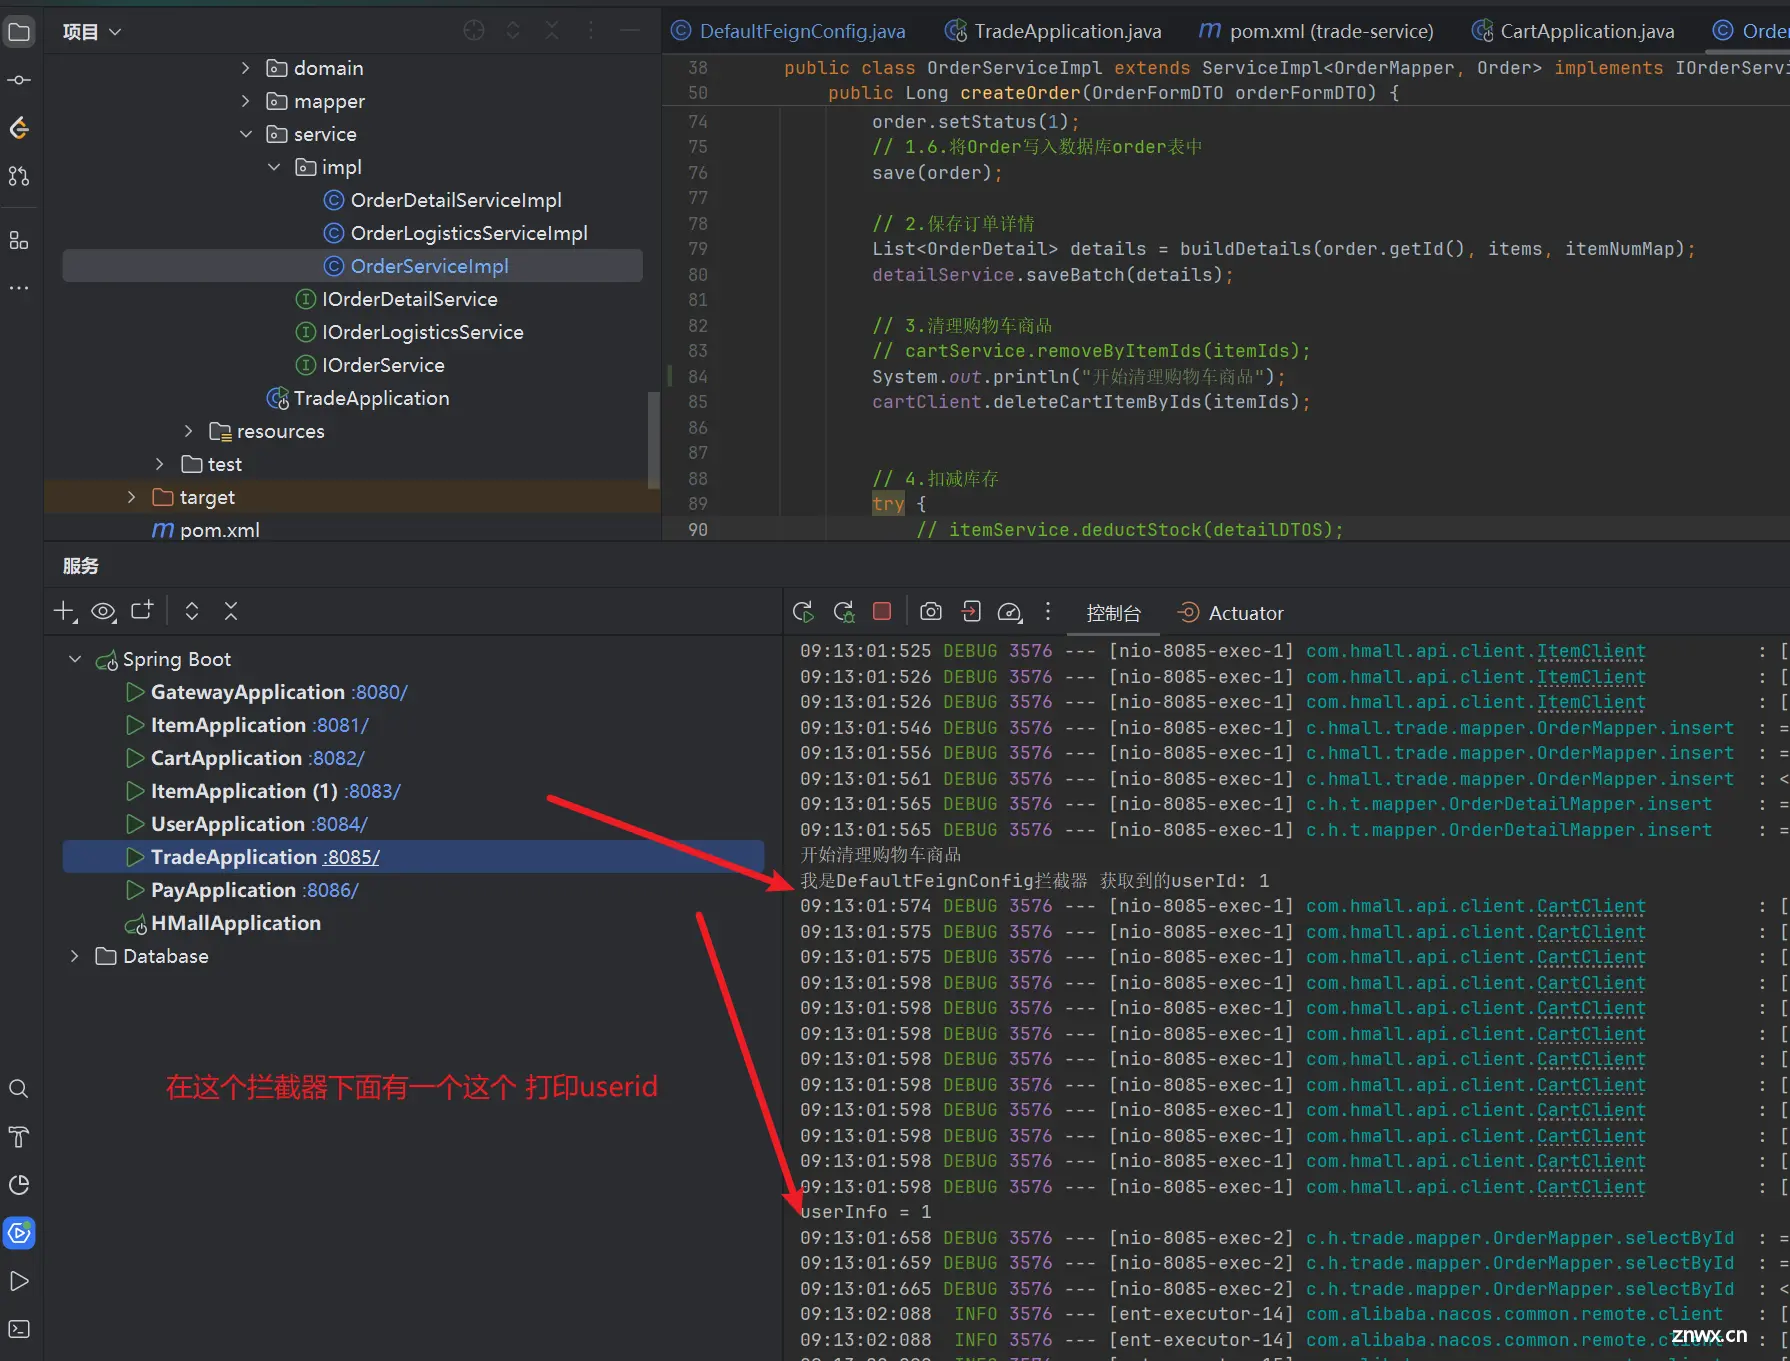1790x1361 pixels.
Task: Select the 控制台 console tab
Action: coord(1114,613)
